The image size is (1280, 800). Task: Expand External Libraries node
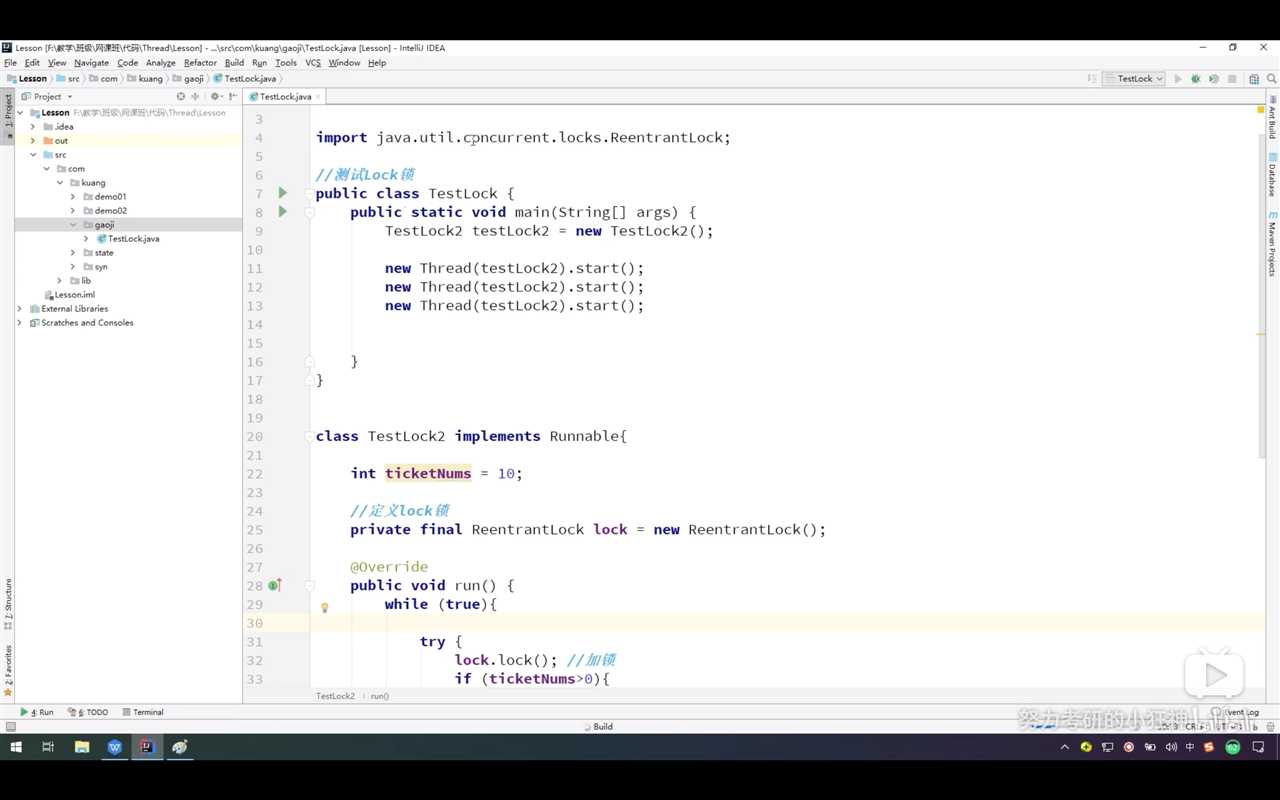pos(20,309)
